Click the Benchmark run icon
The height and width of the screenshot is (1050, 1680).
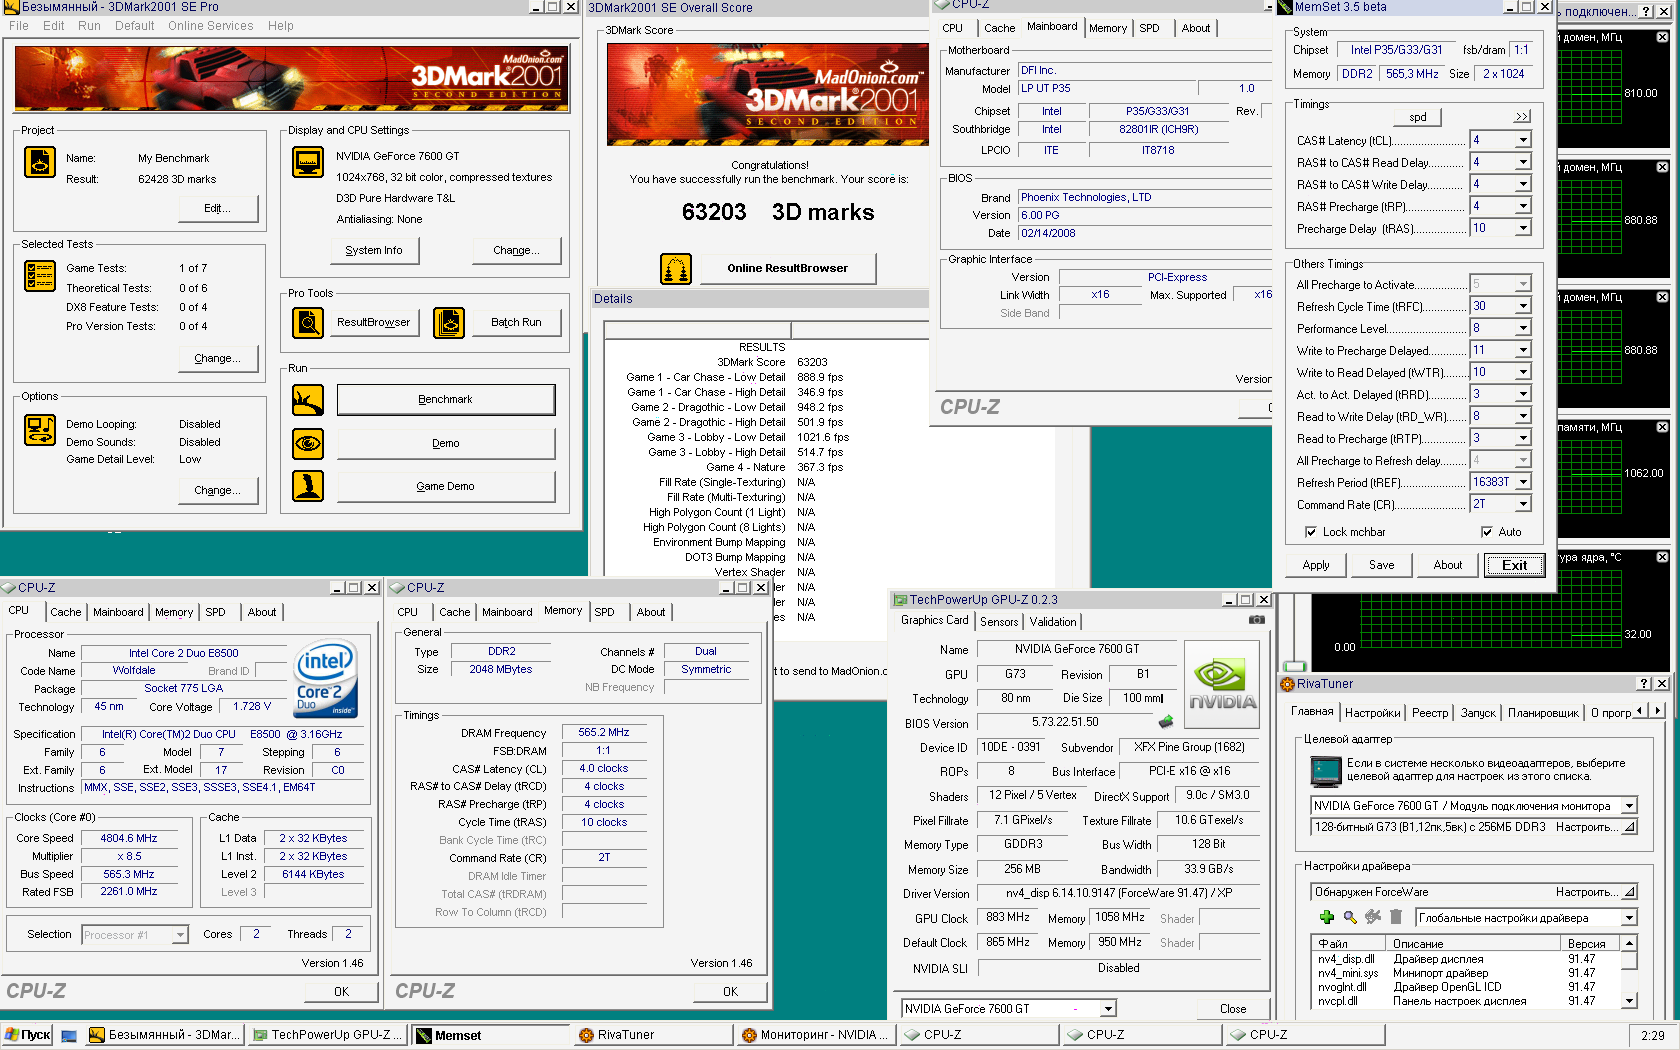[308, 400]
